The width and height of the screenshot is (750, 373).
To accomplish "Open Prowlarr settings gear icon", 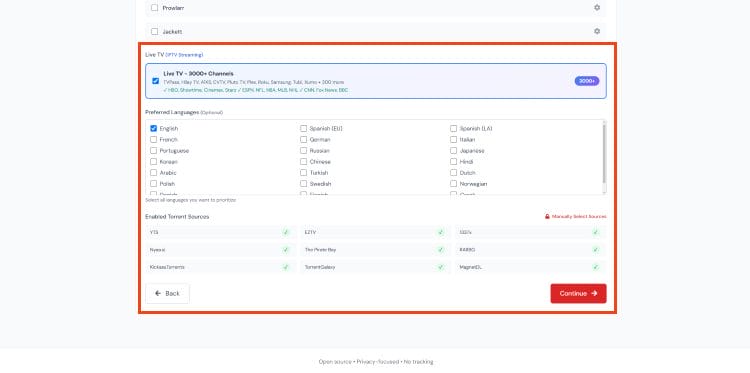I will [x=597, y=8].
